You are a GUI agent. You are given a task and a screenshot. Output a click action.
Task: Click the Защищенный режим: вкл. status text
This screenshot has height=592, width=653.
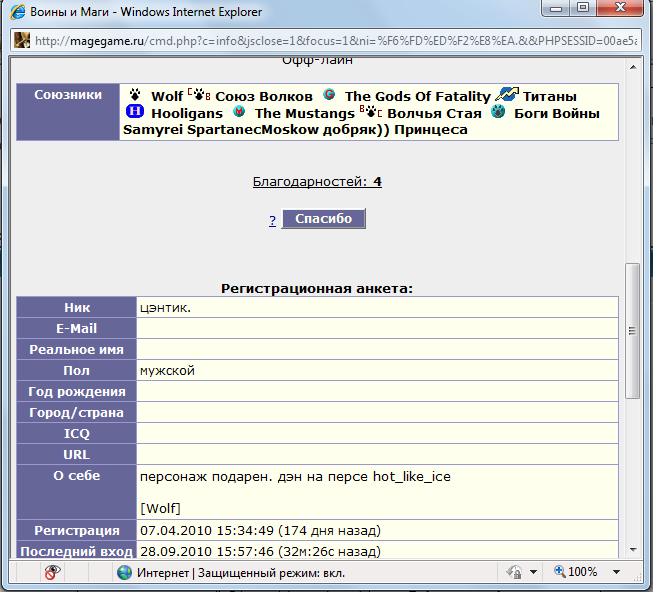click(271, 573)
